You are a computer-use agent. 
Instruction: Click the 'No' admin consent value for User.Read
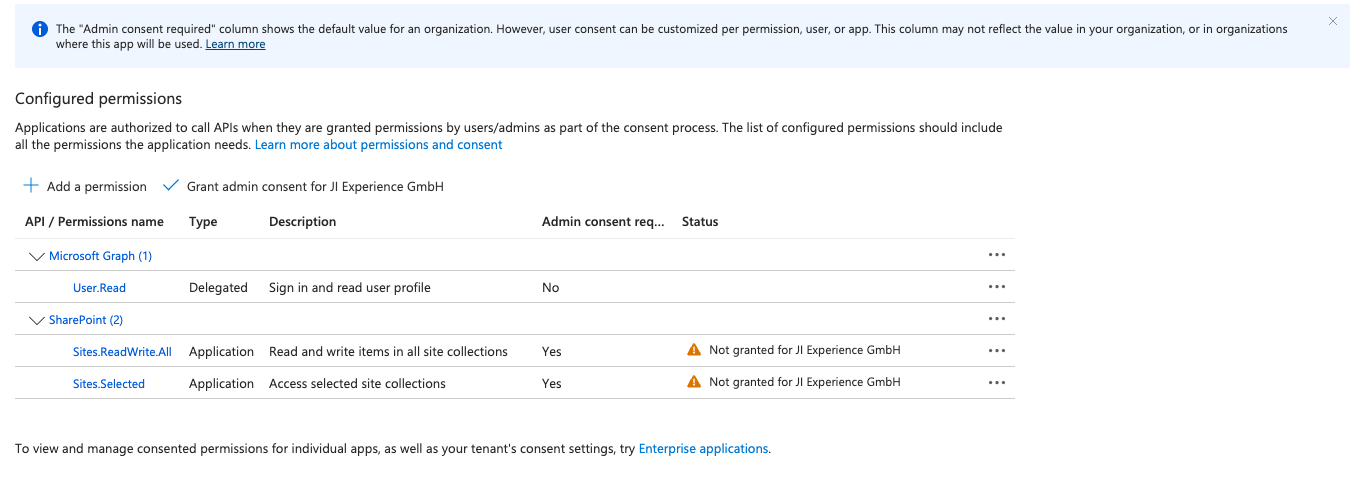550,288
